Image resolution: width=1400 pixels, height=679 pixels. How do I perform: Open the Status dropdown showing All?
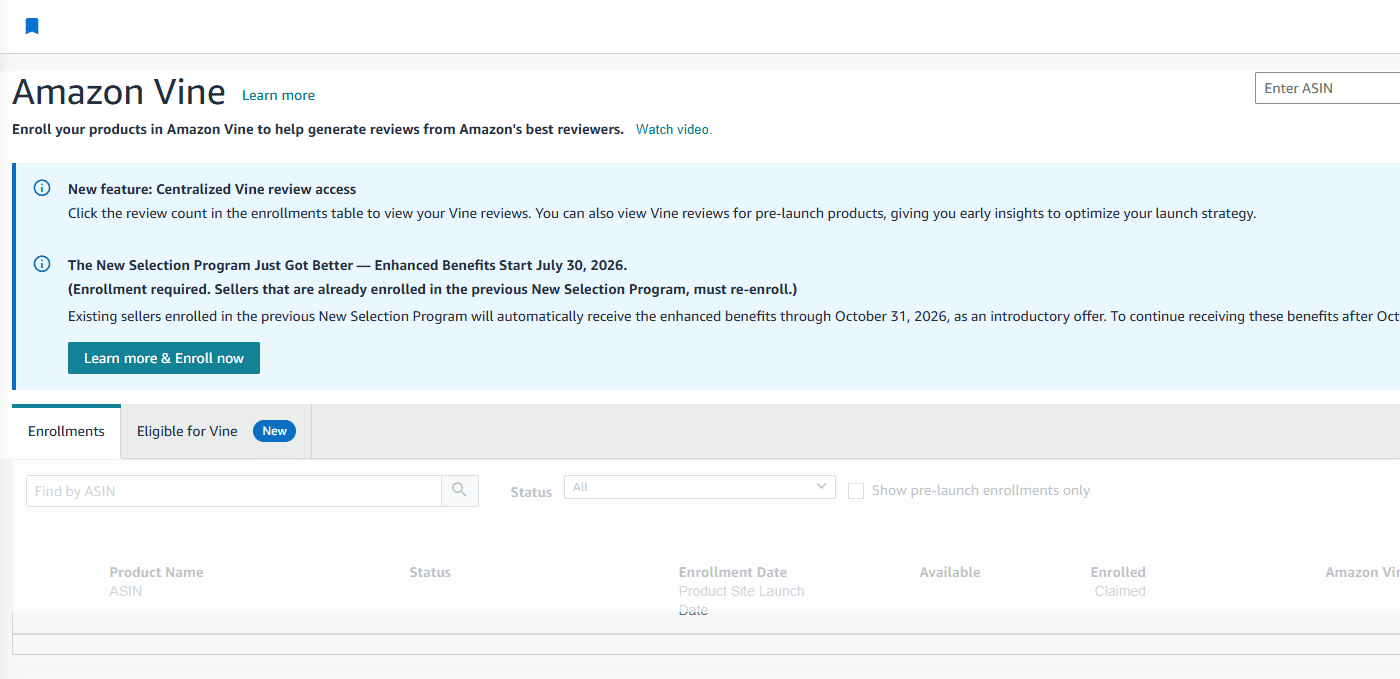click(700, 487)
